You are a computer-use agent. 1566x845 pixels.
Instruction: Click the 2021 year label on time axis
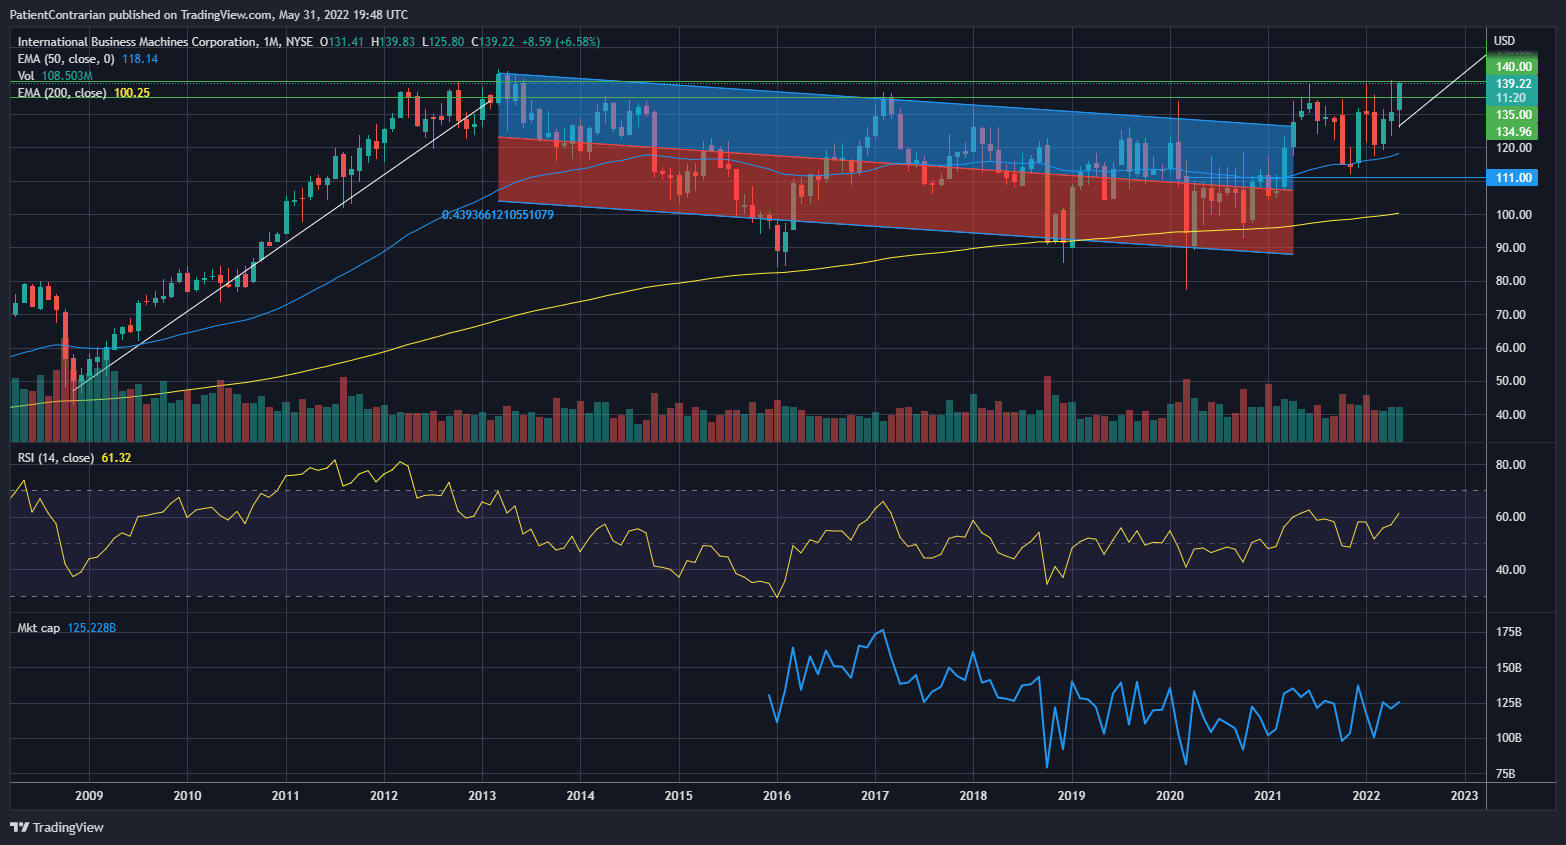tap(1268, 796)
